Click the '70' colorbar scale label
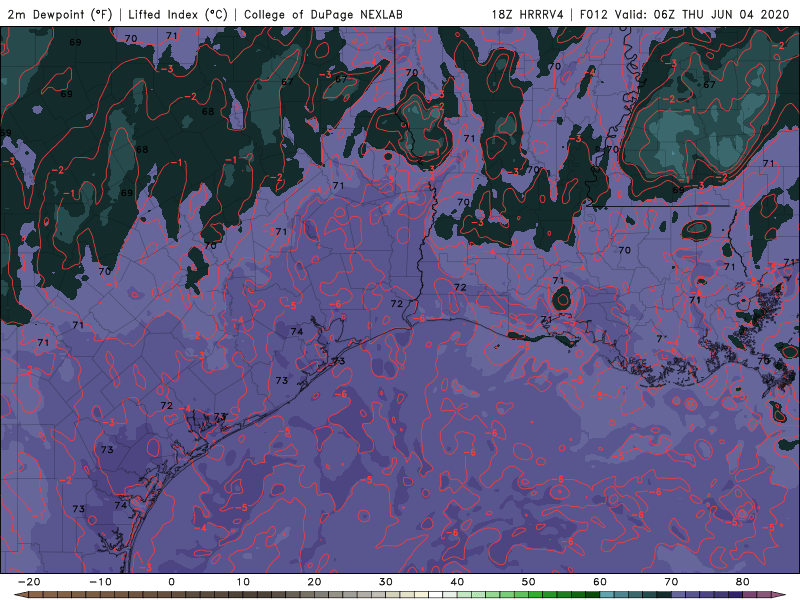 click(671, 582)
